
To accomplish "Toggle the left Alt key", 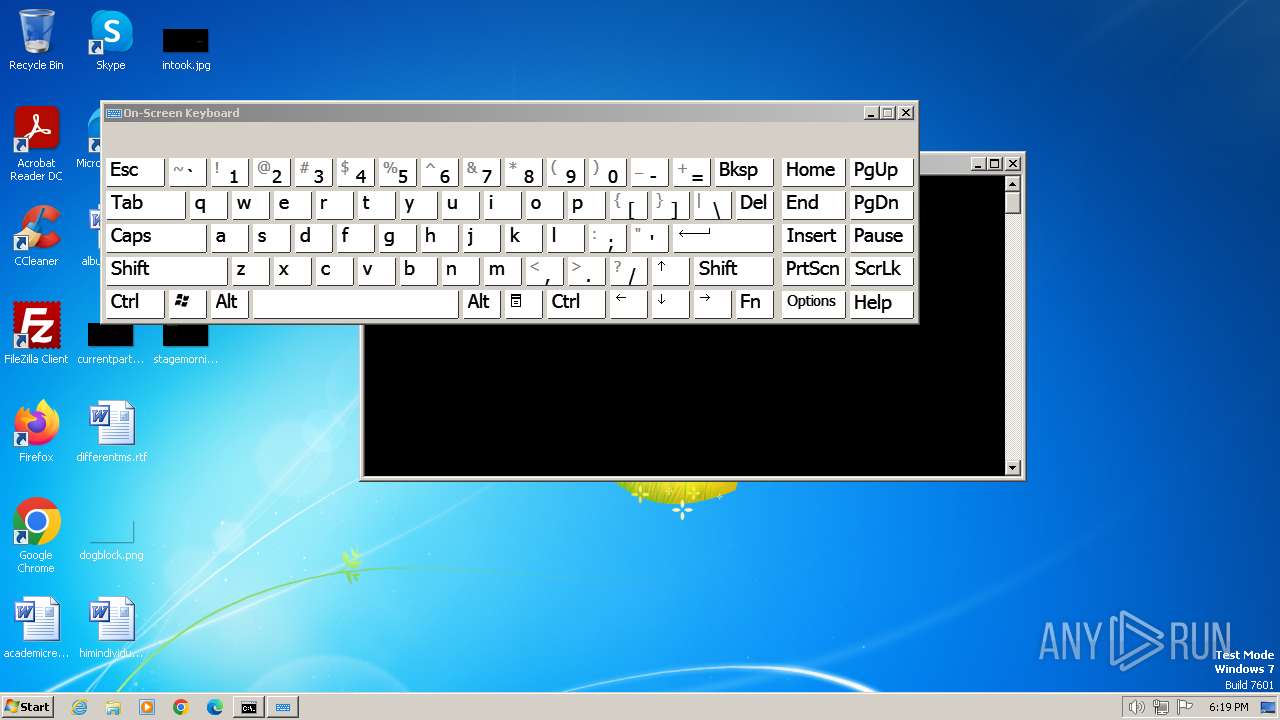I will pos(230,302).
